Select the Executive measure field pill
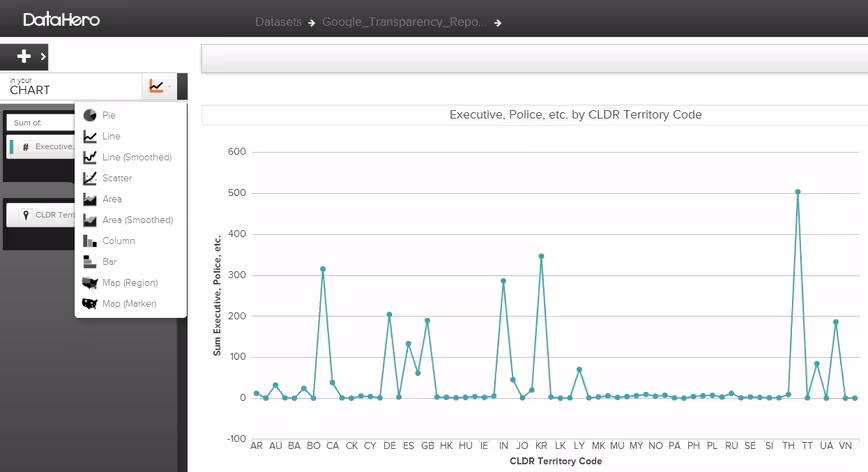Image resolution: width=868 pixels, height=472 pixels. tap(41, 147)
